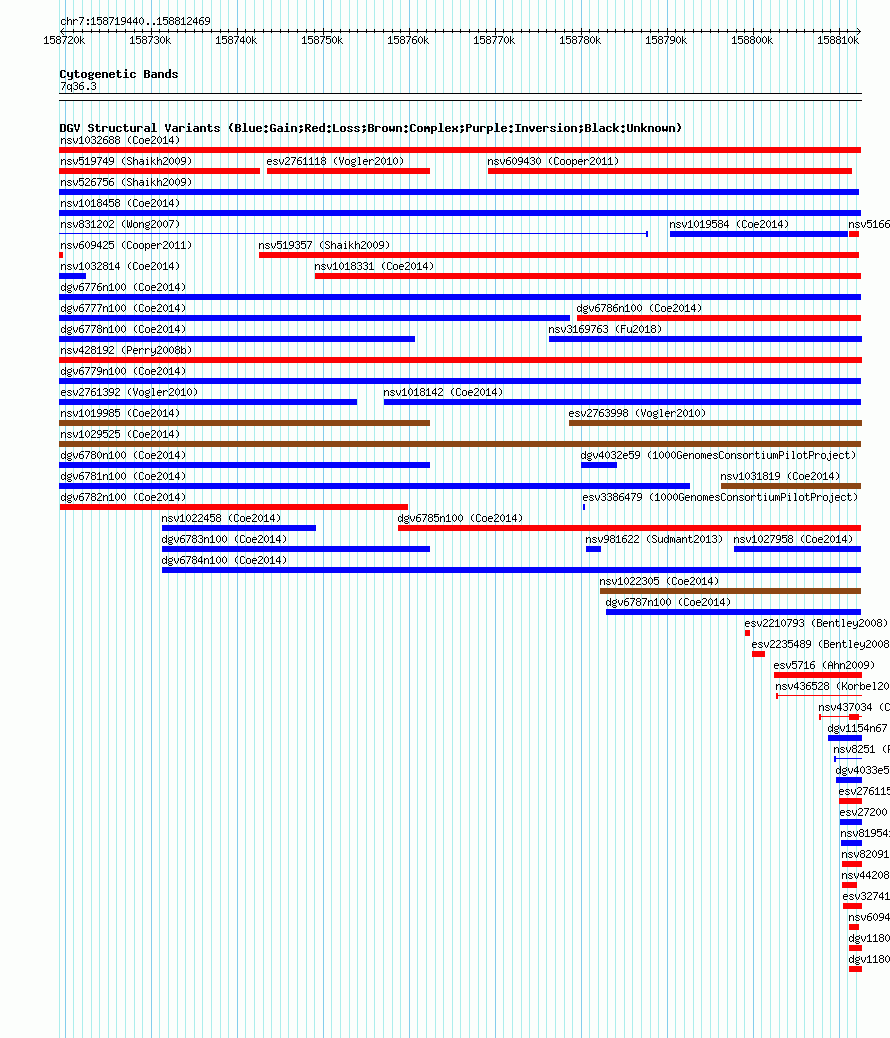Screen dimensions: 890x1038
Task: Select nsv428192 (Perry2008b) label
Action: pos(126,351)
